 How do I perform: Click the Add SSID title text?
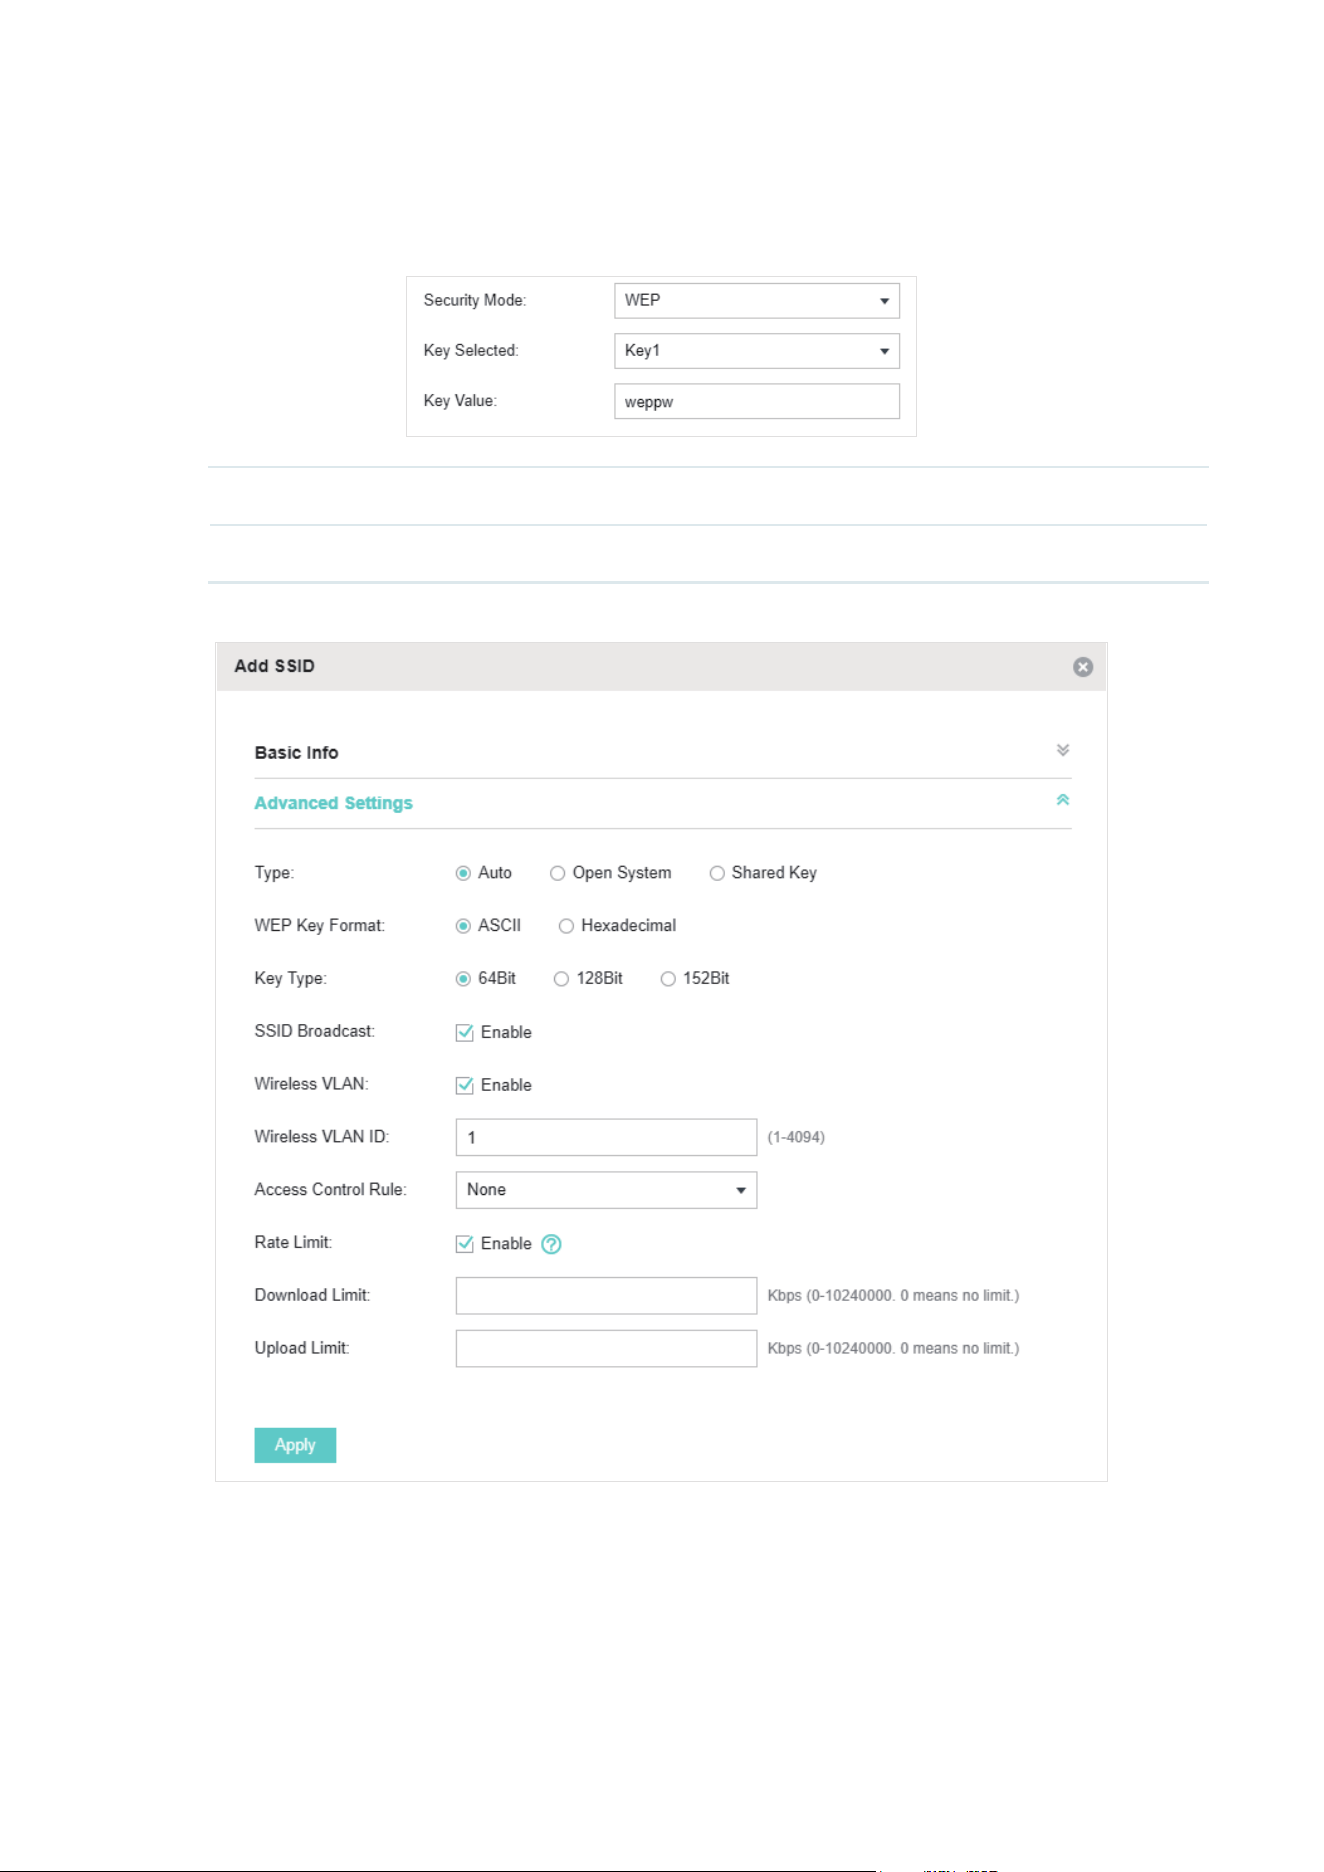pos(274,666)
